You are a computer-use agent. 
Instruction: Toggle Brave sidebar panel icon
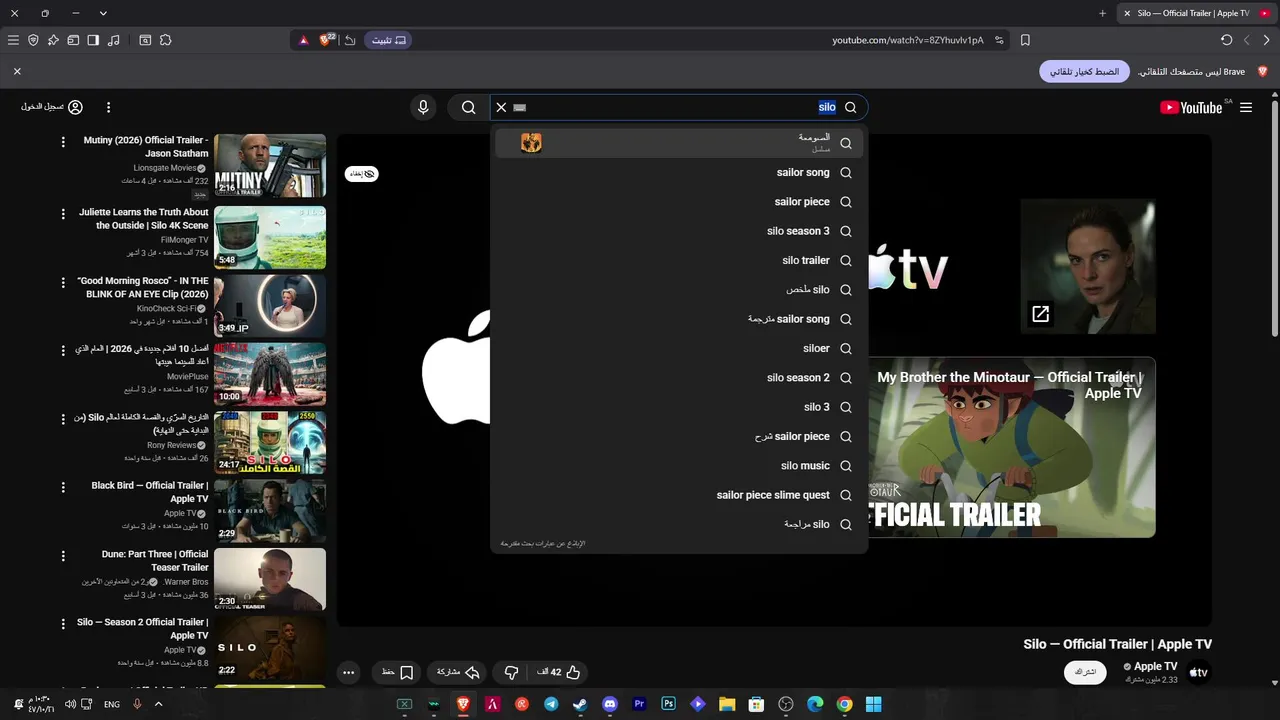tap(93, 40)
